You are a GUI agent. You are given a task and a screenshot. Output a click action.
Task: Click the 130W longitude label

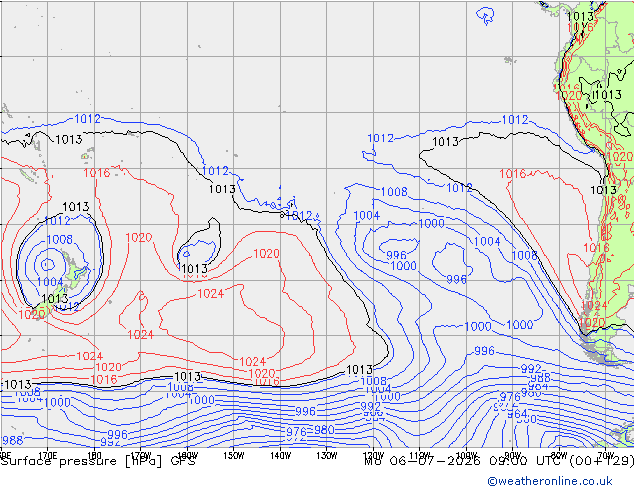tap(327, 455)
